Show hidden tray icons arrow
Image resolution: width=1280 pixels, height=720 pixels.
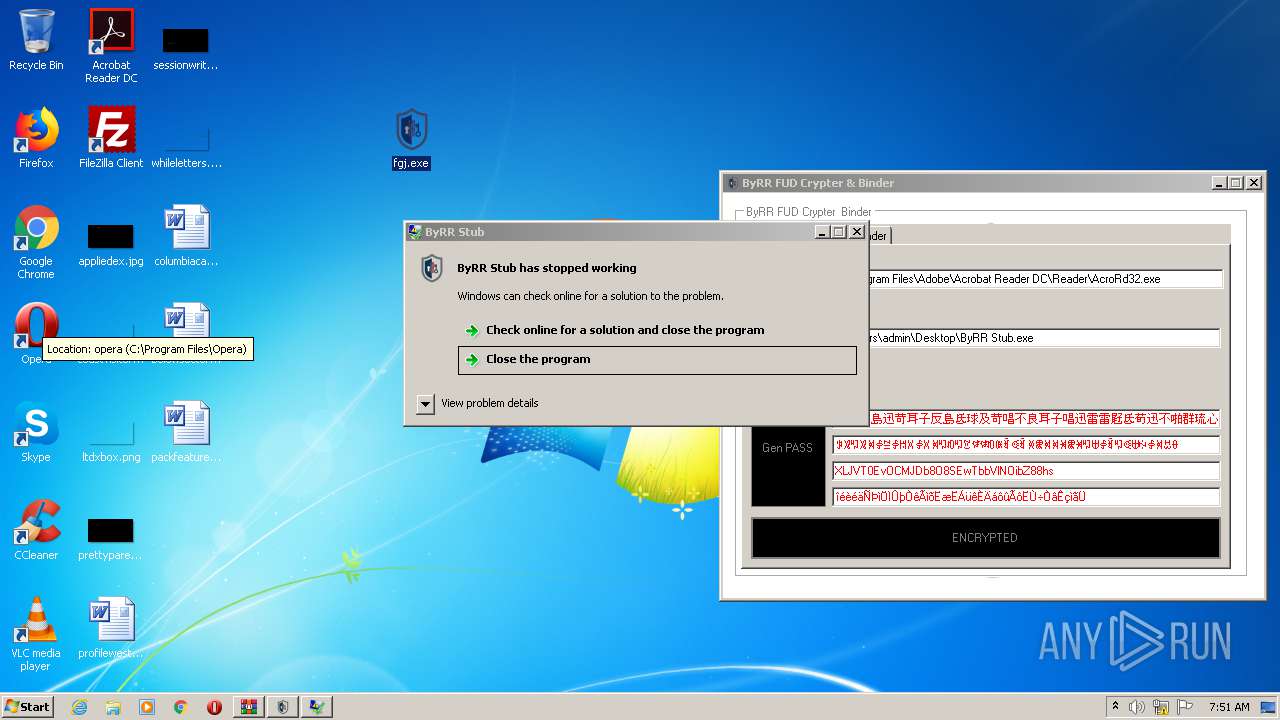point(1115,707)
